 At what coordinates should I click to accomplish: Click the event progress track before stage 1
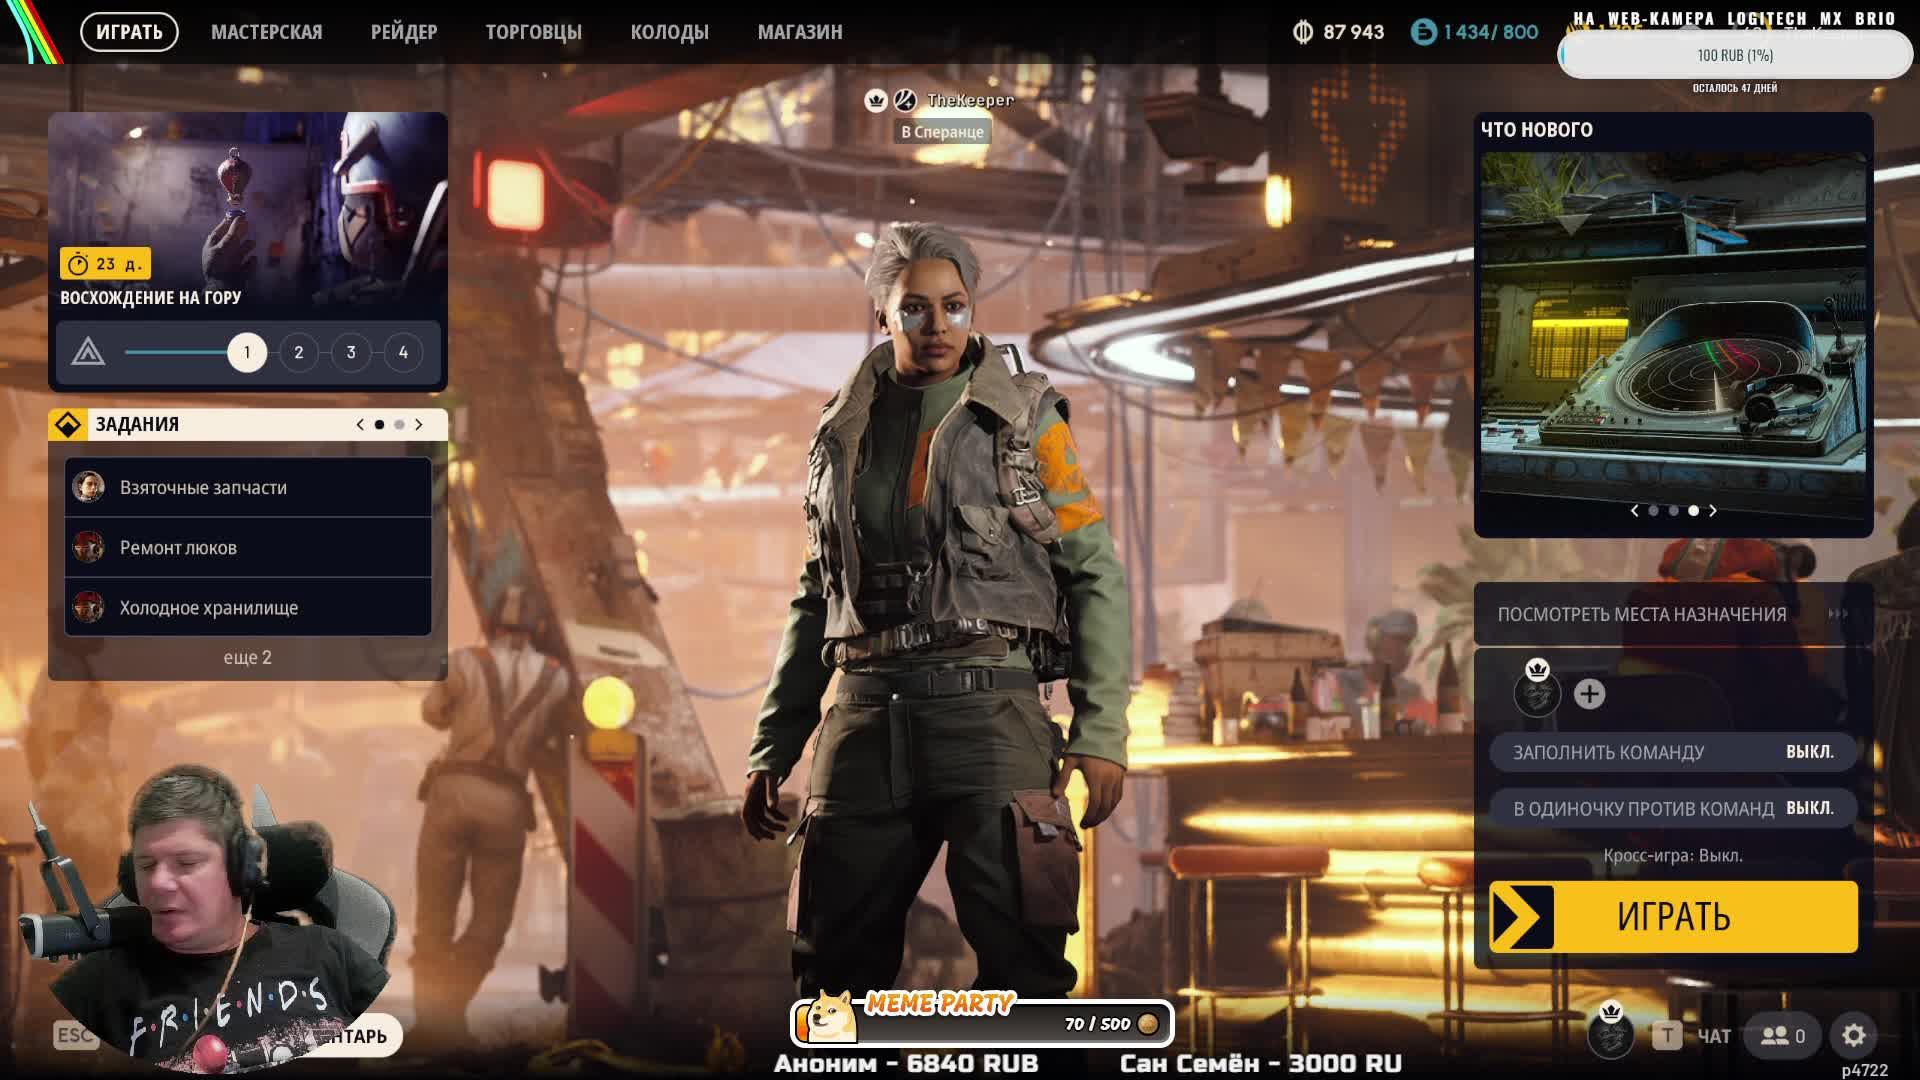(176, 352)
